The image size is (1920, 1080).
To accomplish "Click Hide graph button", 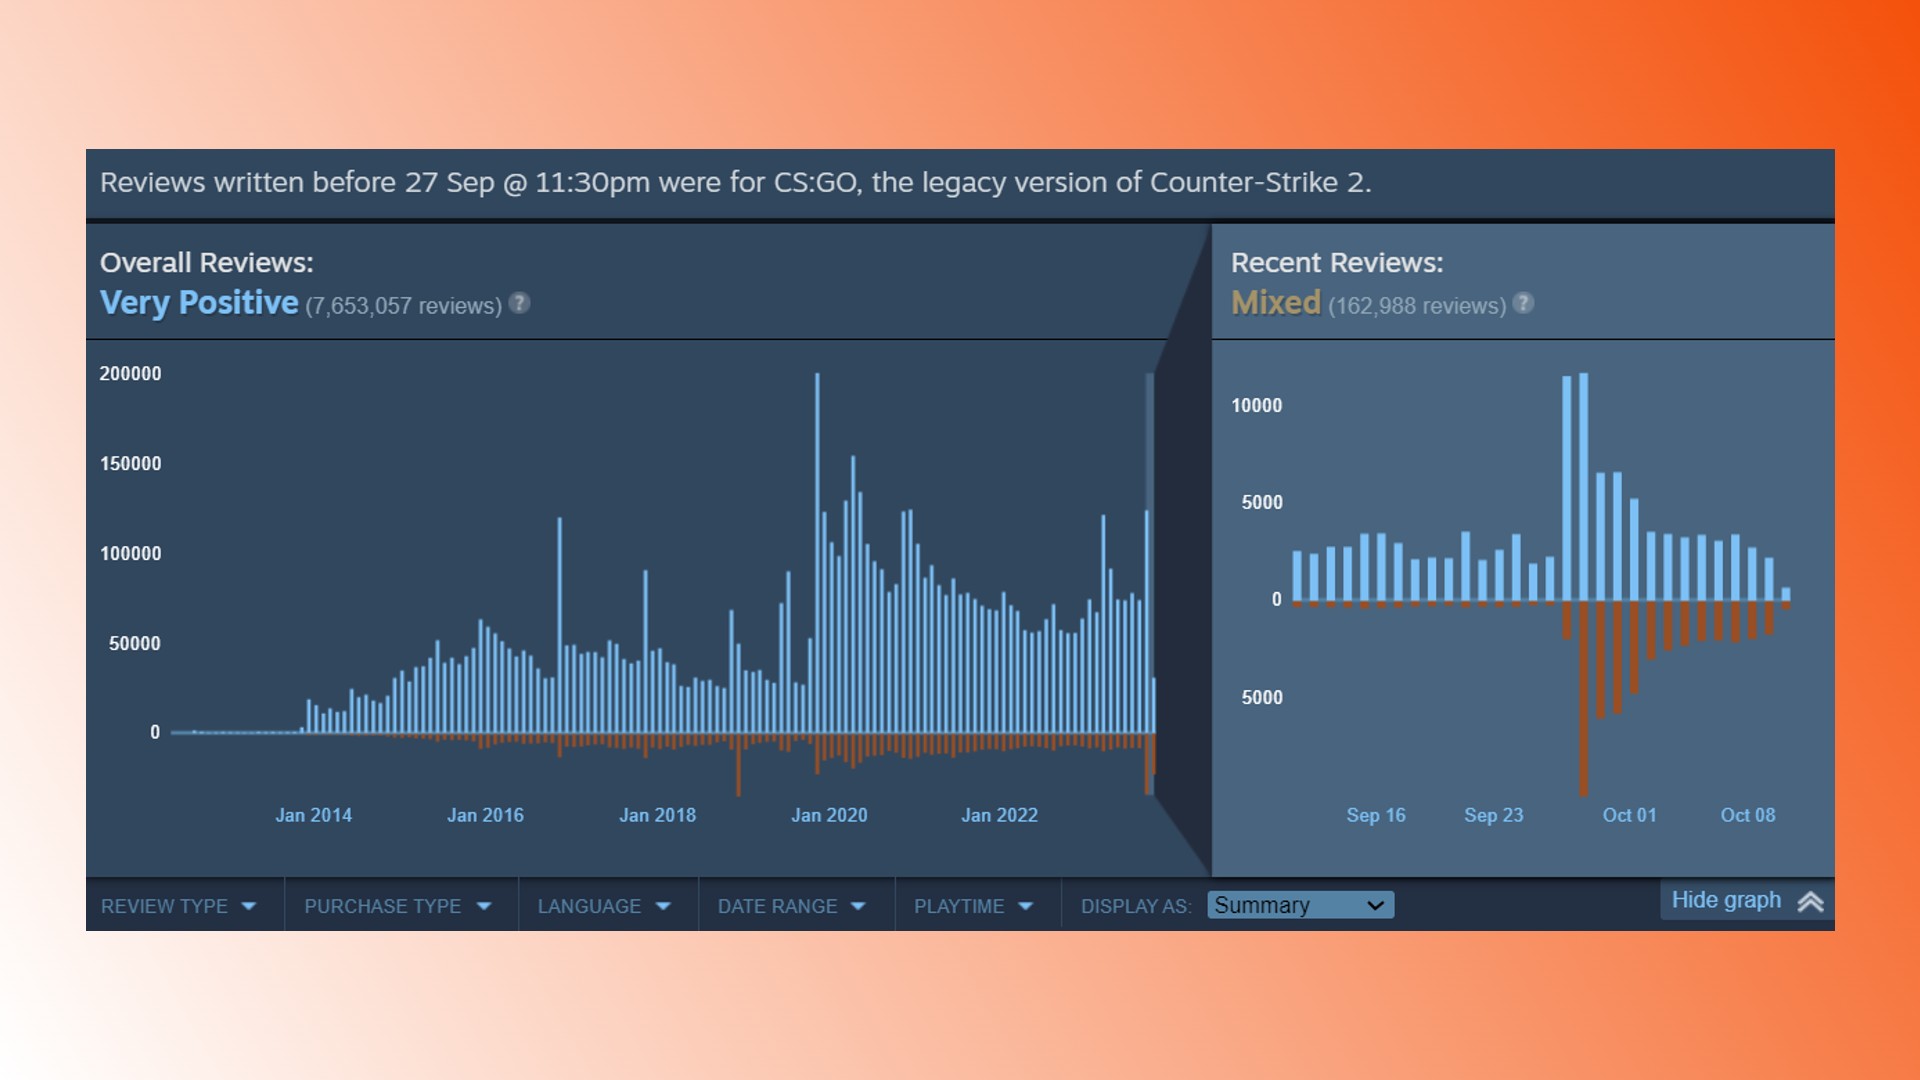I will pos(1738,901).
